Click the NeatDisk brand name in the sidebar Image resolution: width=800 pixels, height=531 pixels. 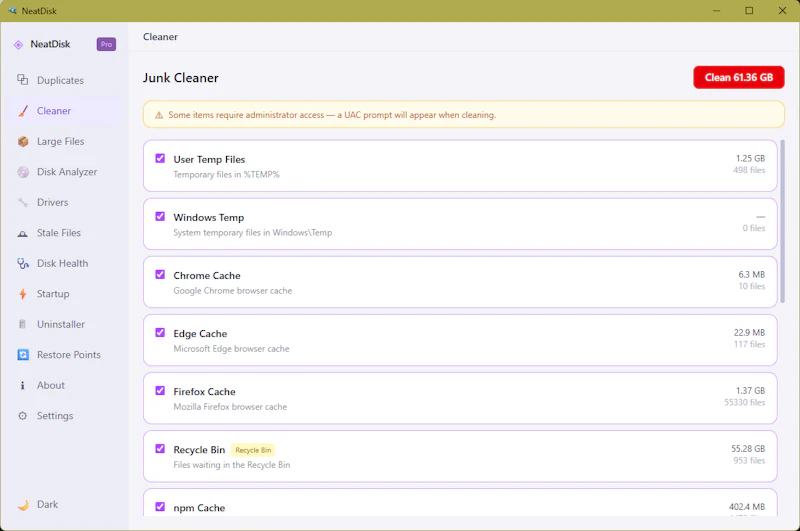50,44
